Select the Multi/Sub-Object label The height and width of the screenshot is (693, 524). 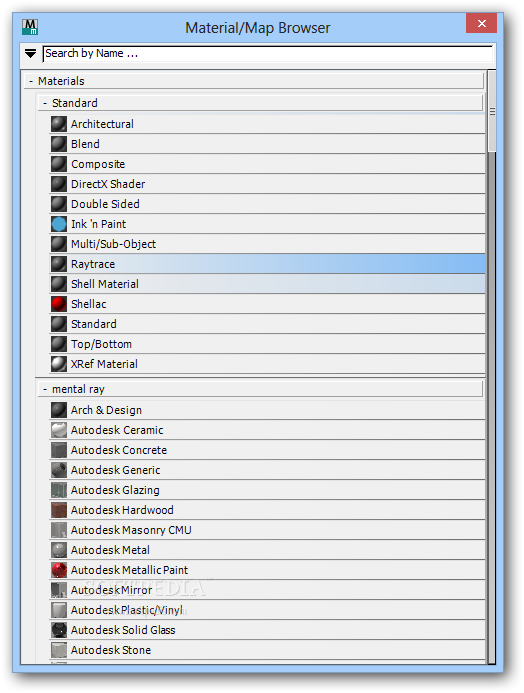114,244
